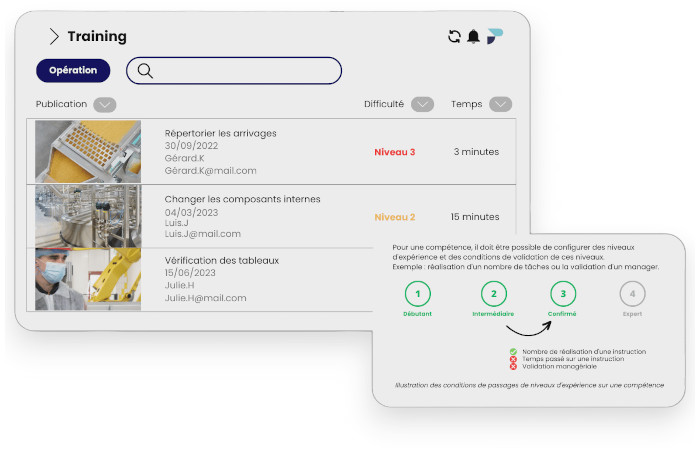Open the Temps filter dropdown
The height and width of the screenshot is (450, 700).
(501, 104)
